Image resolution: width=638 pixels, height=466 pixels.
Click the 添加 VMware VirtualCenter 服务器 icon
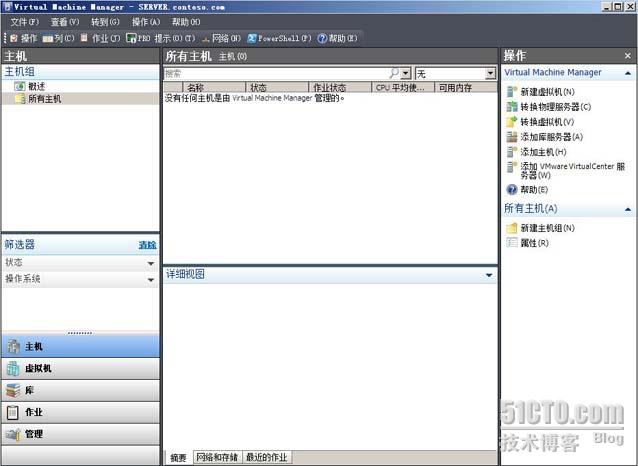tap(511, 167)
